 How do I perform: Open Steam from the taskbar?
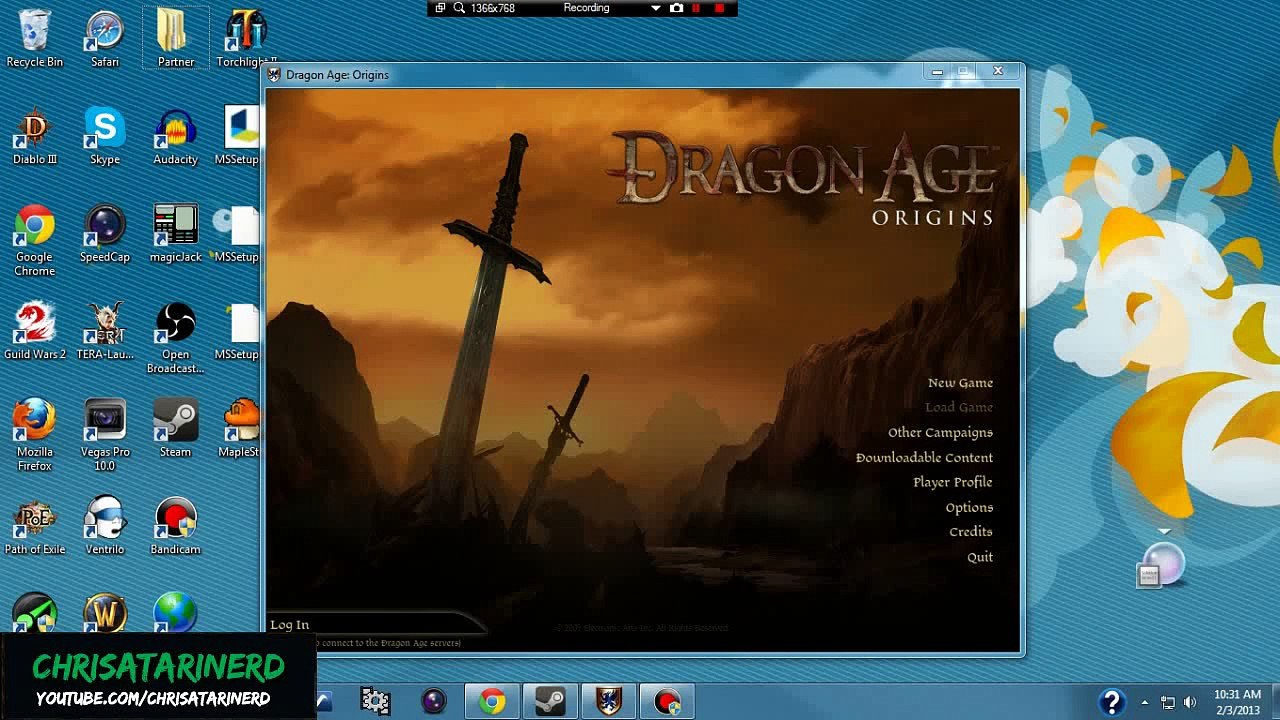[549, 701]
